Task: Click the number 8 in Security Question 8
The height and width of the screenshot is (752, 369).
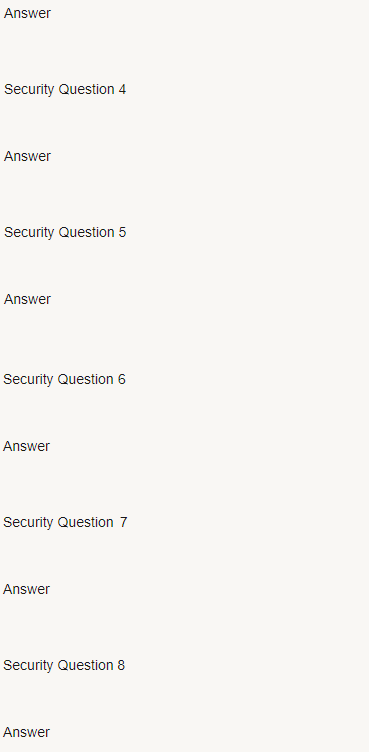Action: pyautogui.click(x=121, y=666)
